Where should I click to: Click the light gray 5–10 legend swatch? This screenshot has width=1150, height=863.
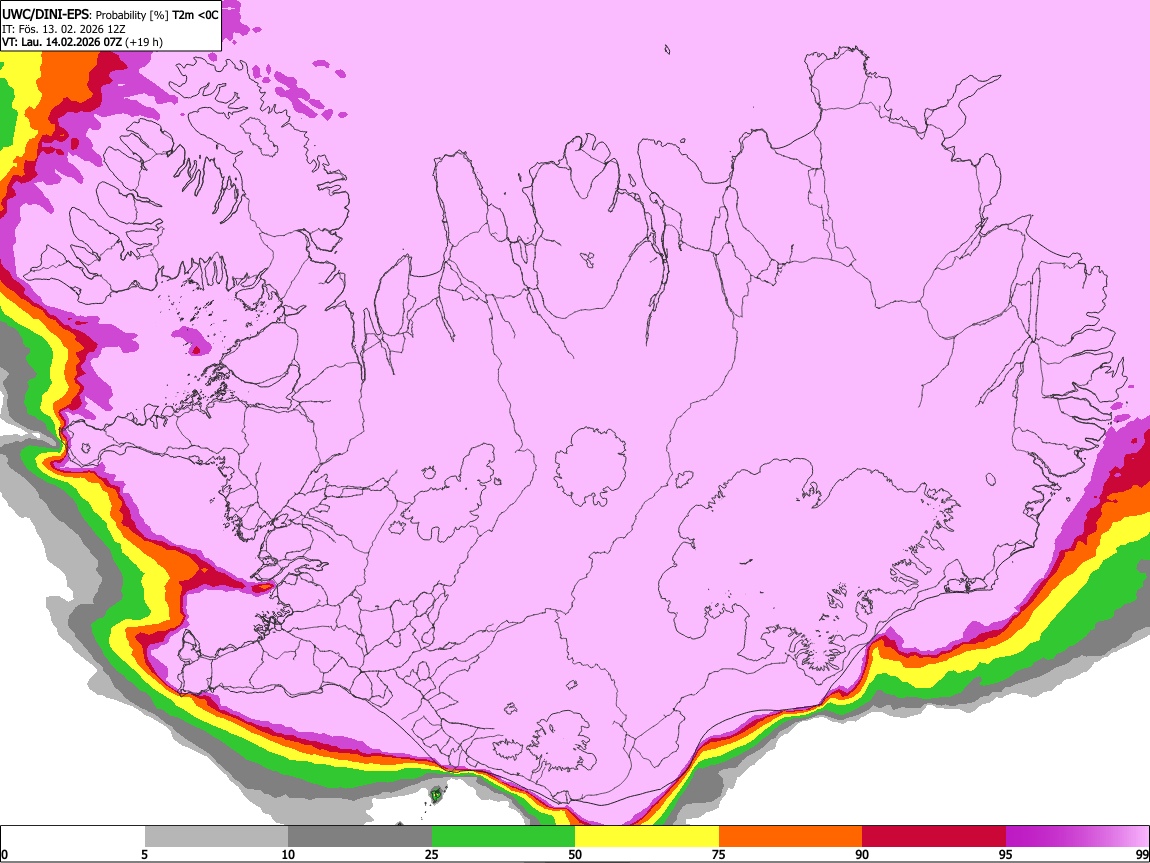coord(216,837)
